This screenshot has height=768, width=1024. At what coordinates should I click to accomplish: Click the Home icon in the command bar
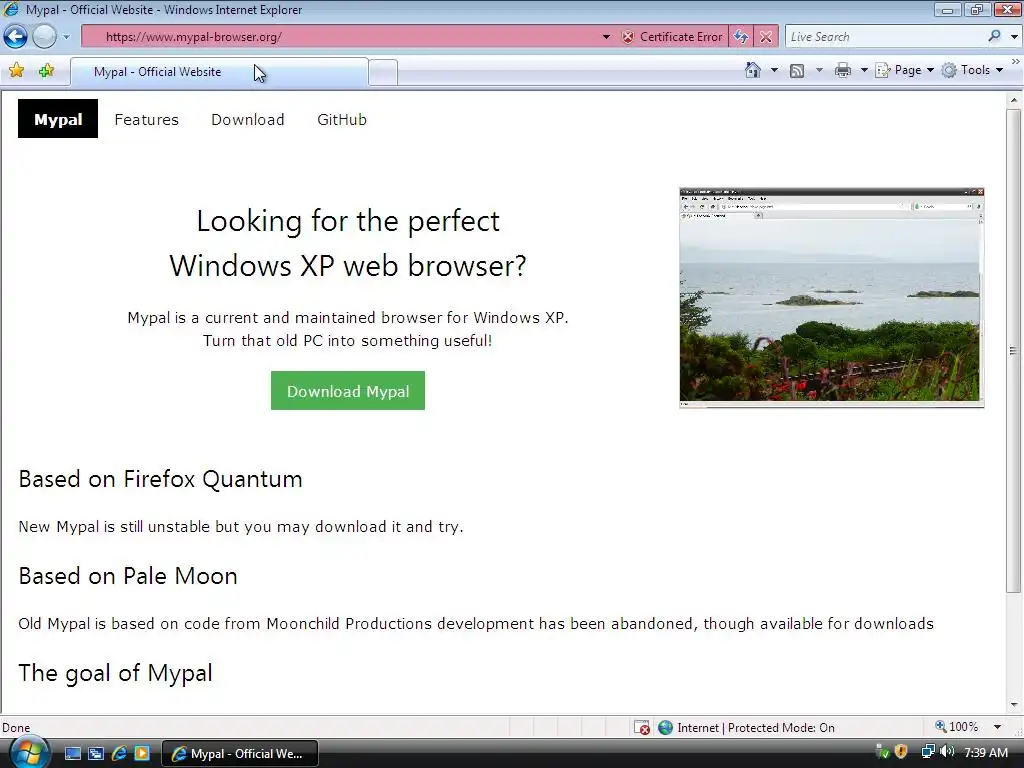click(752, 70)
